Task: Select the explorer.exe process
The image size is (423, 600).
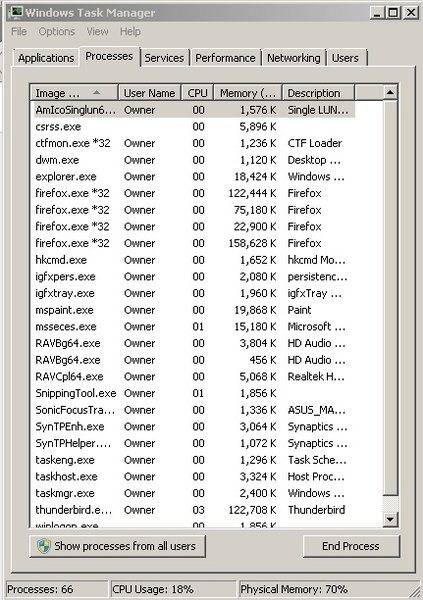Action: pos(193,176)
